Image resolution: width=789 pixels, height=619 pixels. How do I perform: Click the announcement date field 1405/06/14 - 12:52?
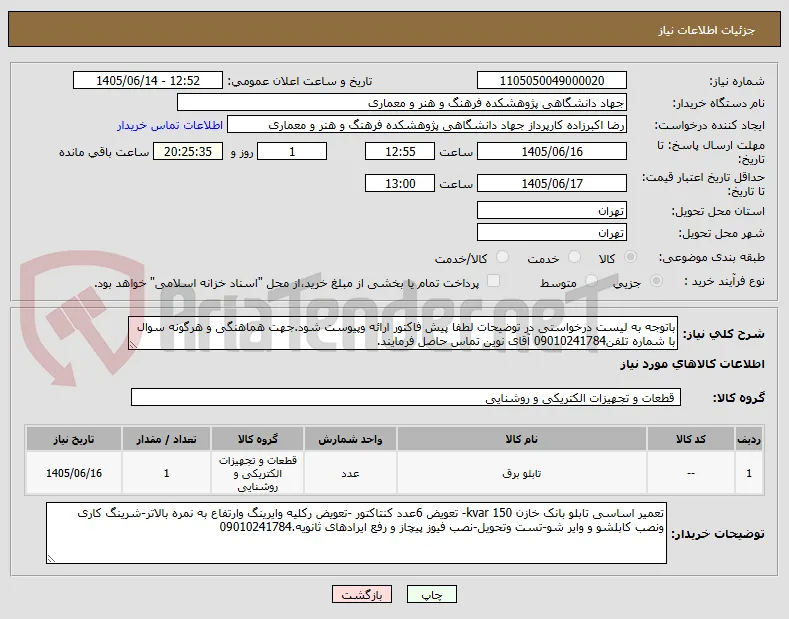click(148, 81)
